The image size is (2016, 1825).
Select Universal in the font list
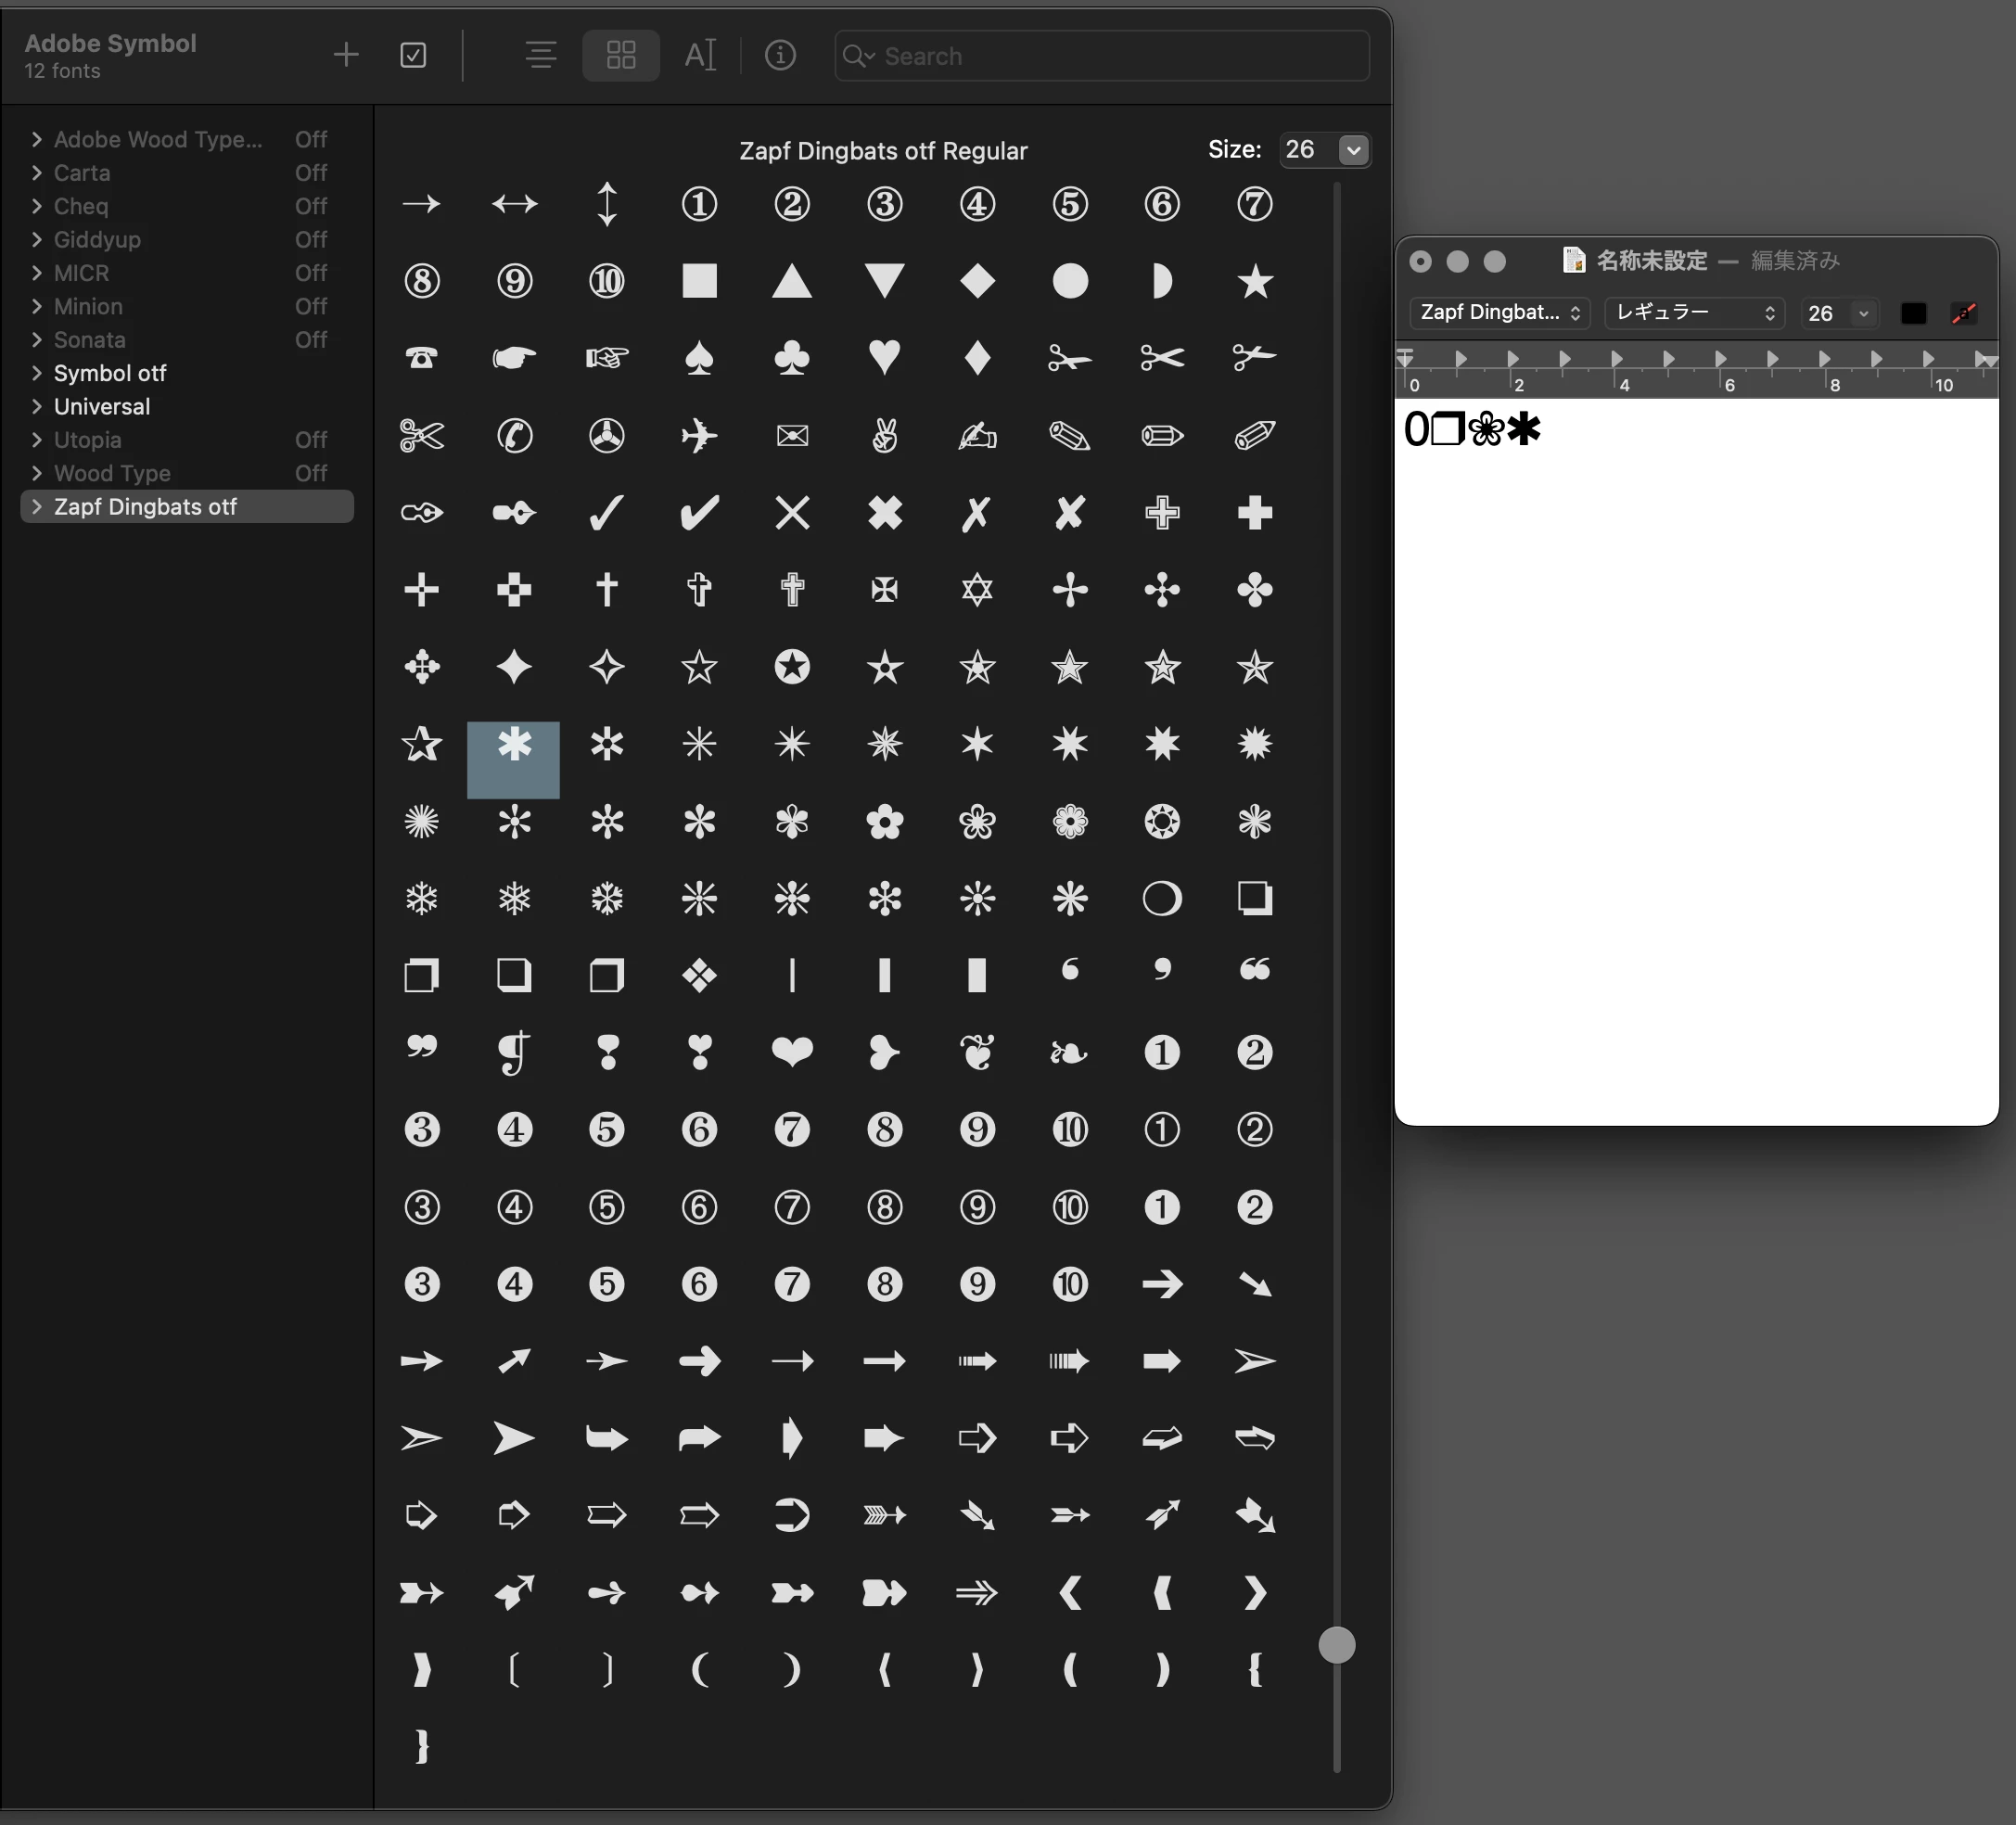(102, 407)
